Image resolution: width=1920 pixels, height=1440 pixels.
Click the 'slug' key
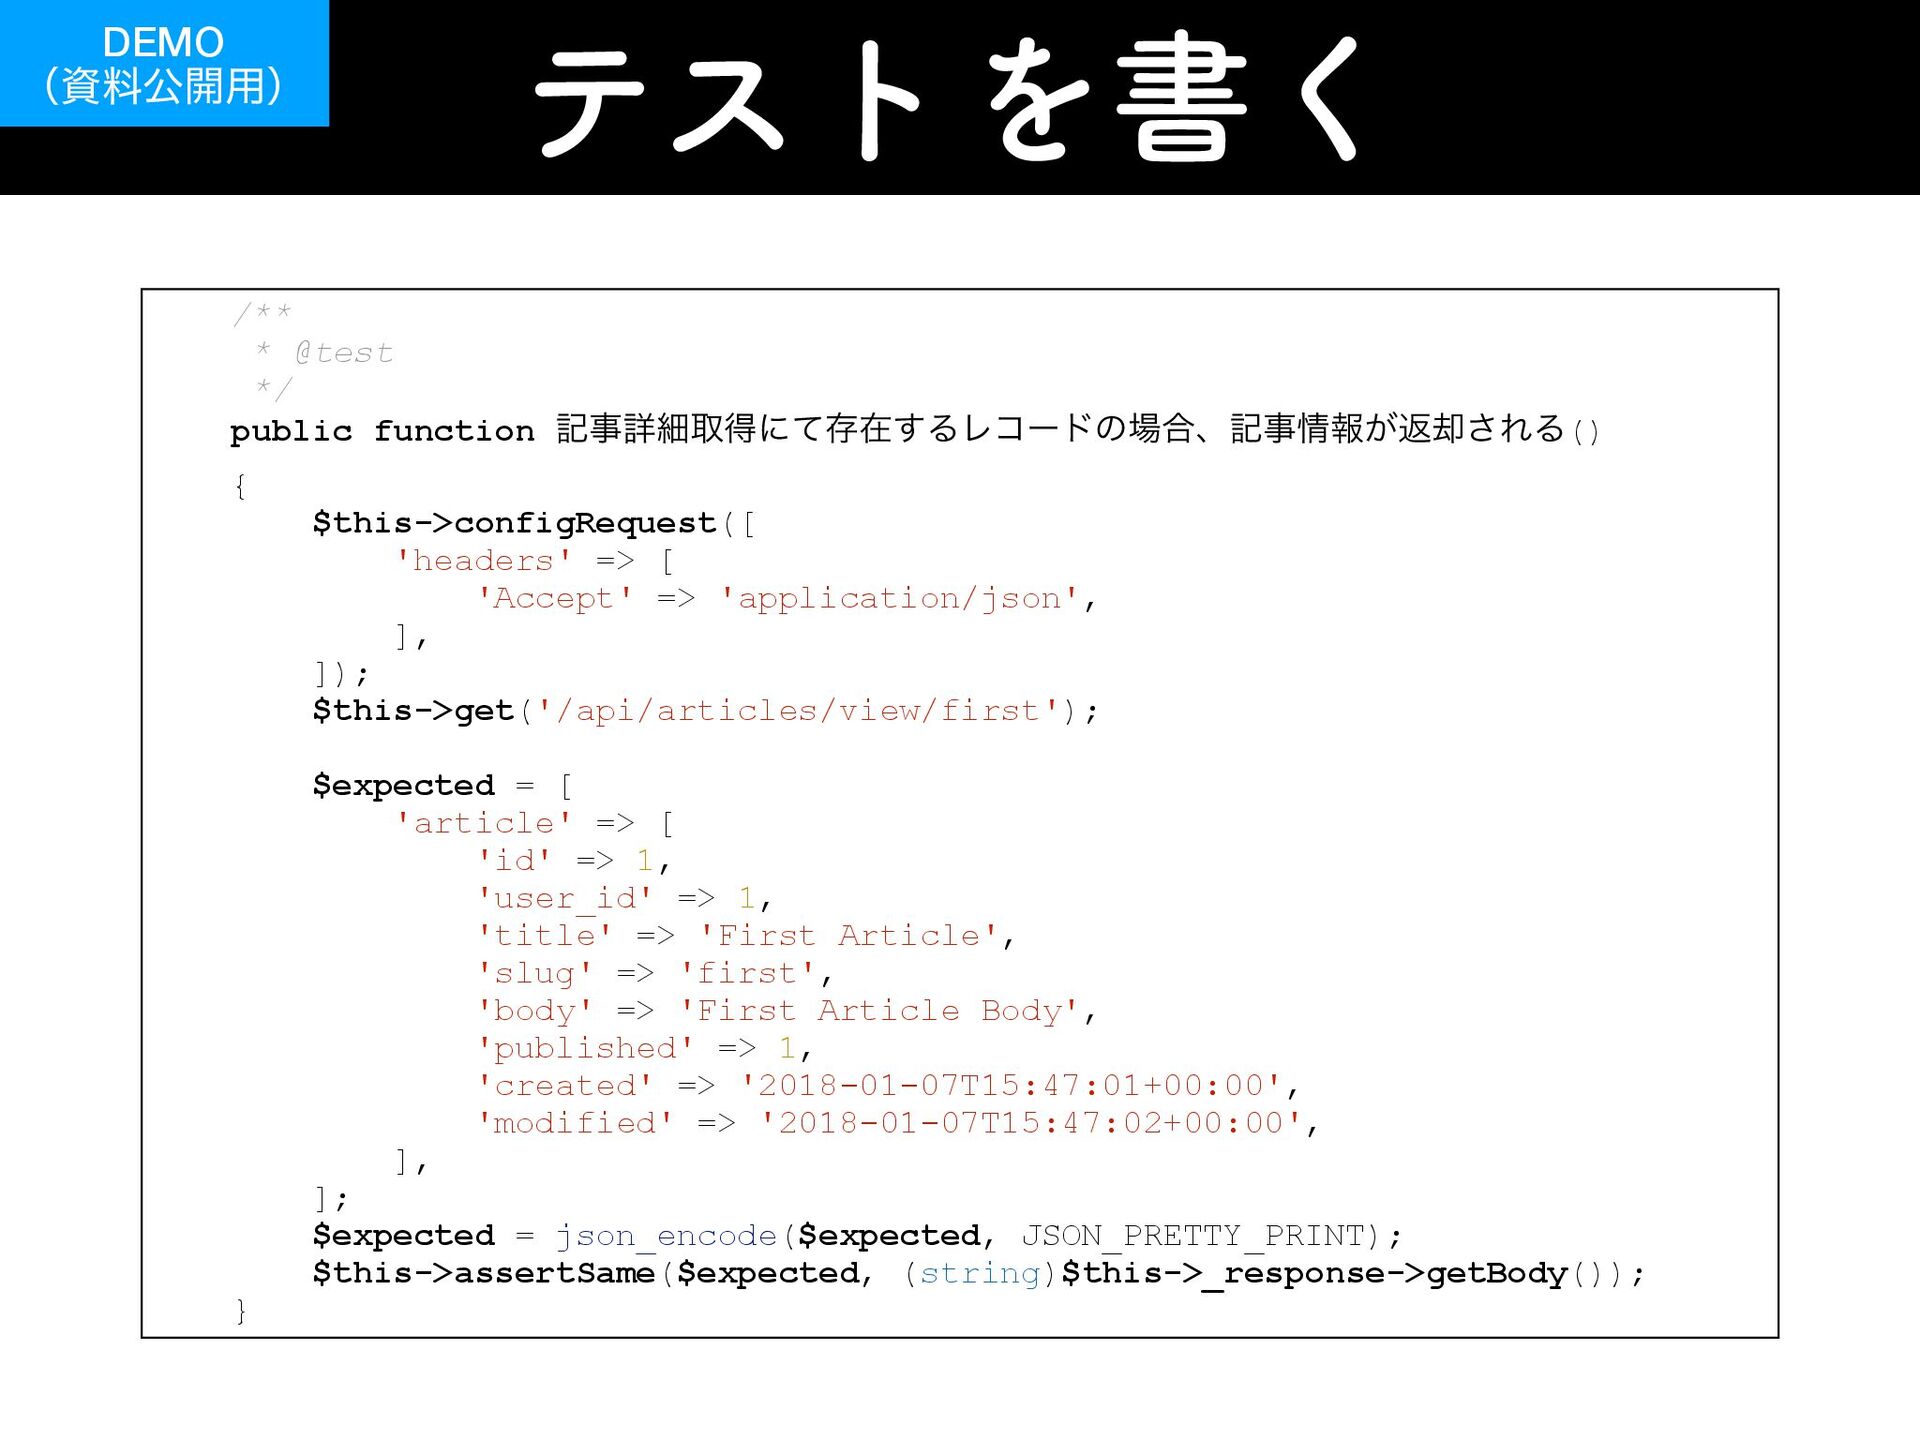pos(535,973)
